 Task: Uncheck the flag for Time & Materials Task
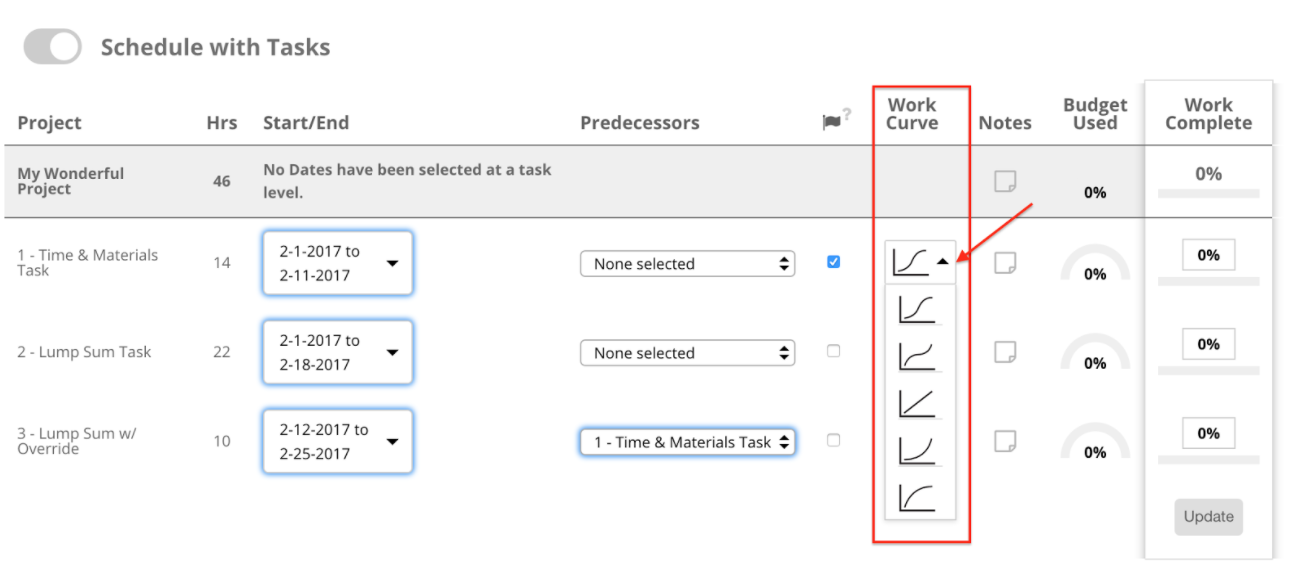click(833, 261)
